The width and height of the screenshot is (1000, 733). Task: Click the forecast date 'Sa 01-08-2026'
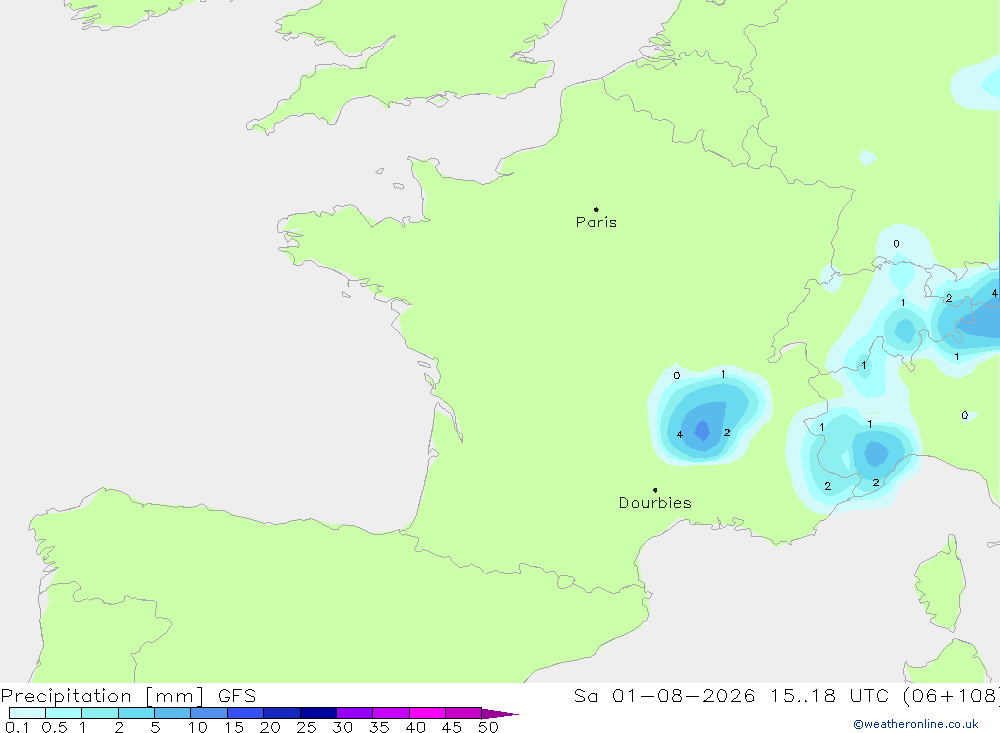coord(664,696)
